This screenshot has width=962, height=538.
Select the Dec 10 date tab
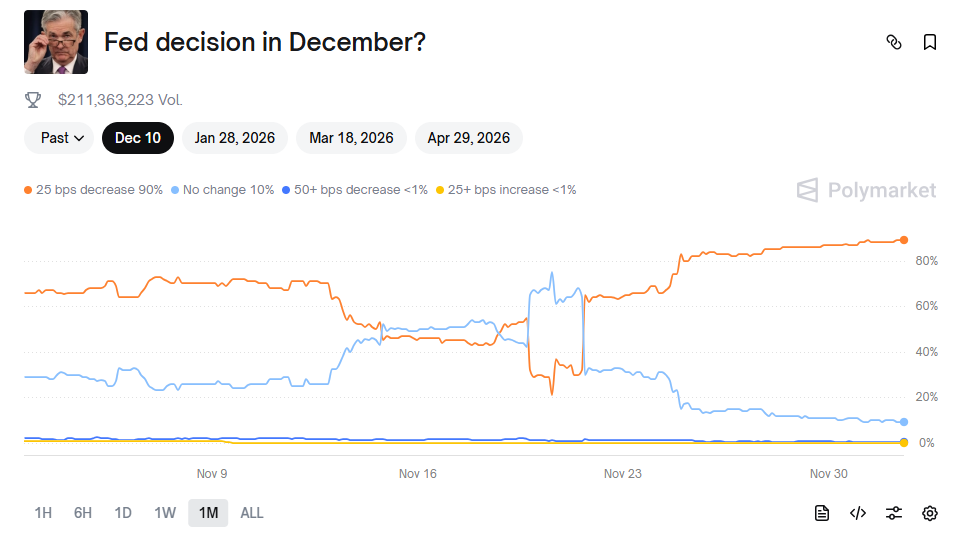pyautogui.click(x=138, y=138)
